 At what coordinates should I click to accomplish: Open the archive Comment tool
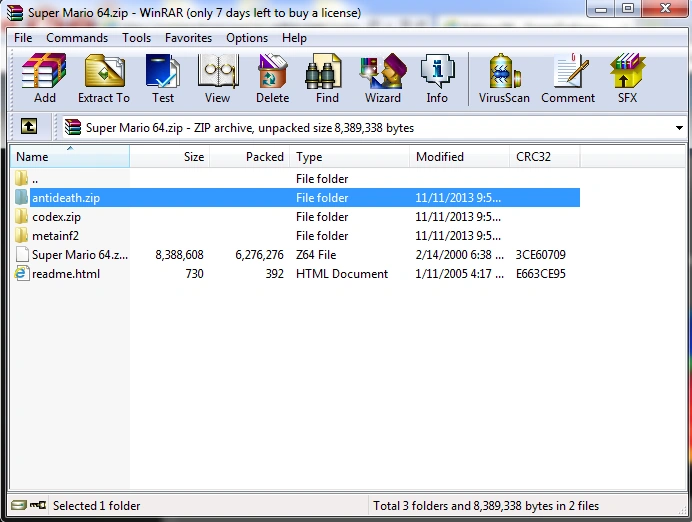click(568, 78)
